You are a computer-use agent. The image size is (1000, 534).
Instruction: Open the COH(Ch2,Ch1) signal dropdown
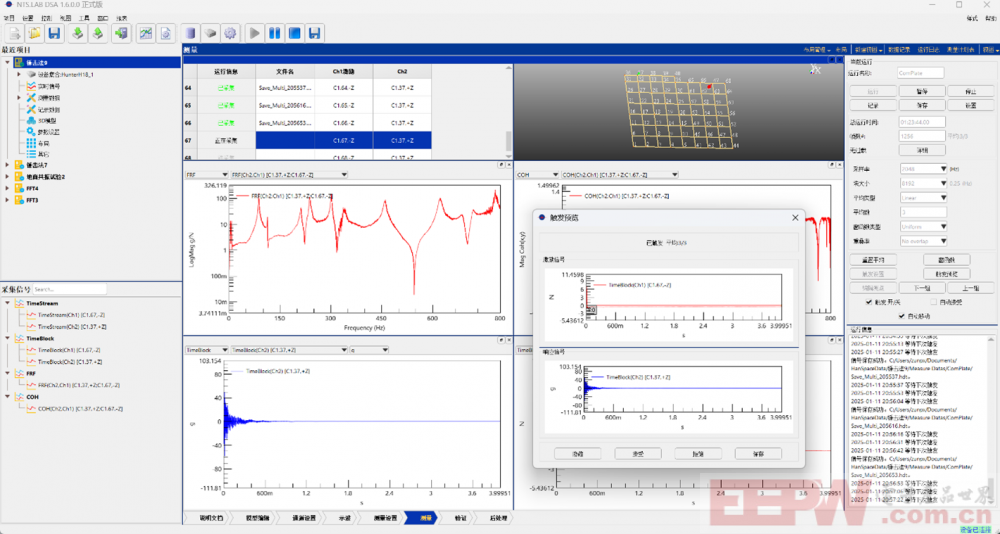[619, 175]
